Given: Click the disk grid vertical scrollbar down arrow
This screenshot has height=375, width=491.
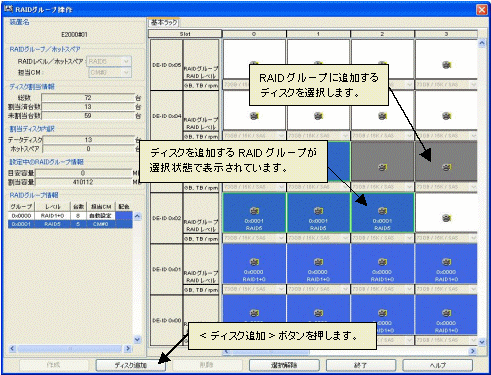Looking at the screenshot, I should tap(482, 342).
